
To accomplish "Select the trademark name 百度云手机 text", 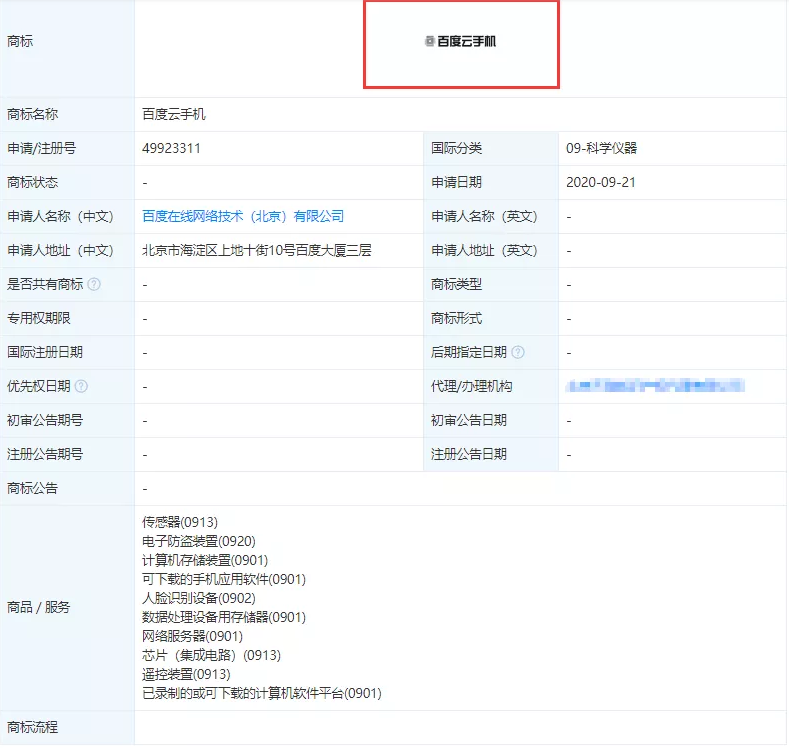I will pos(174,114).
